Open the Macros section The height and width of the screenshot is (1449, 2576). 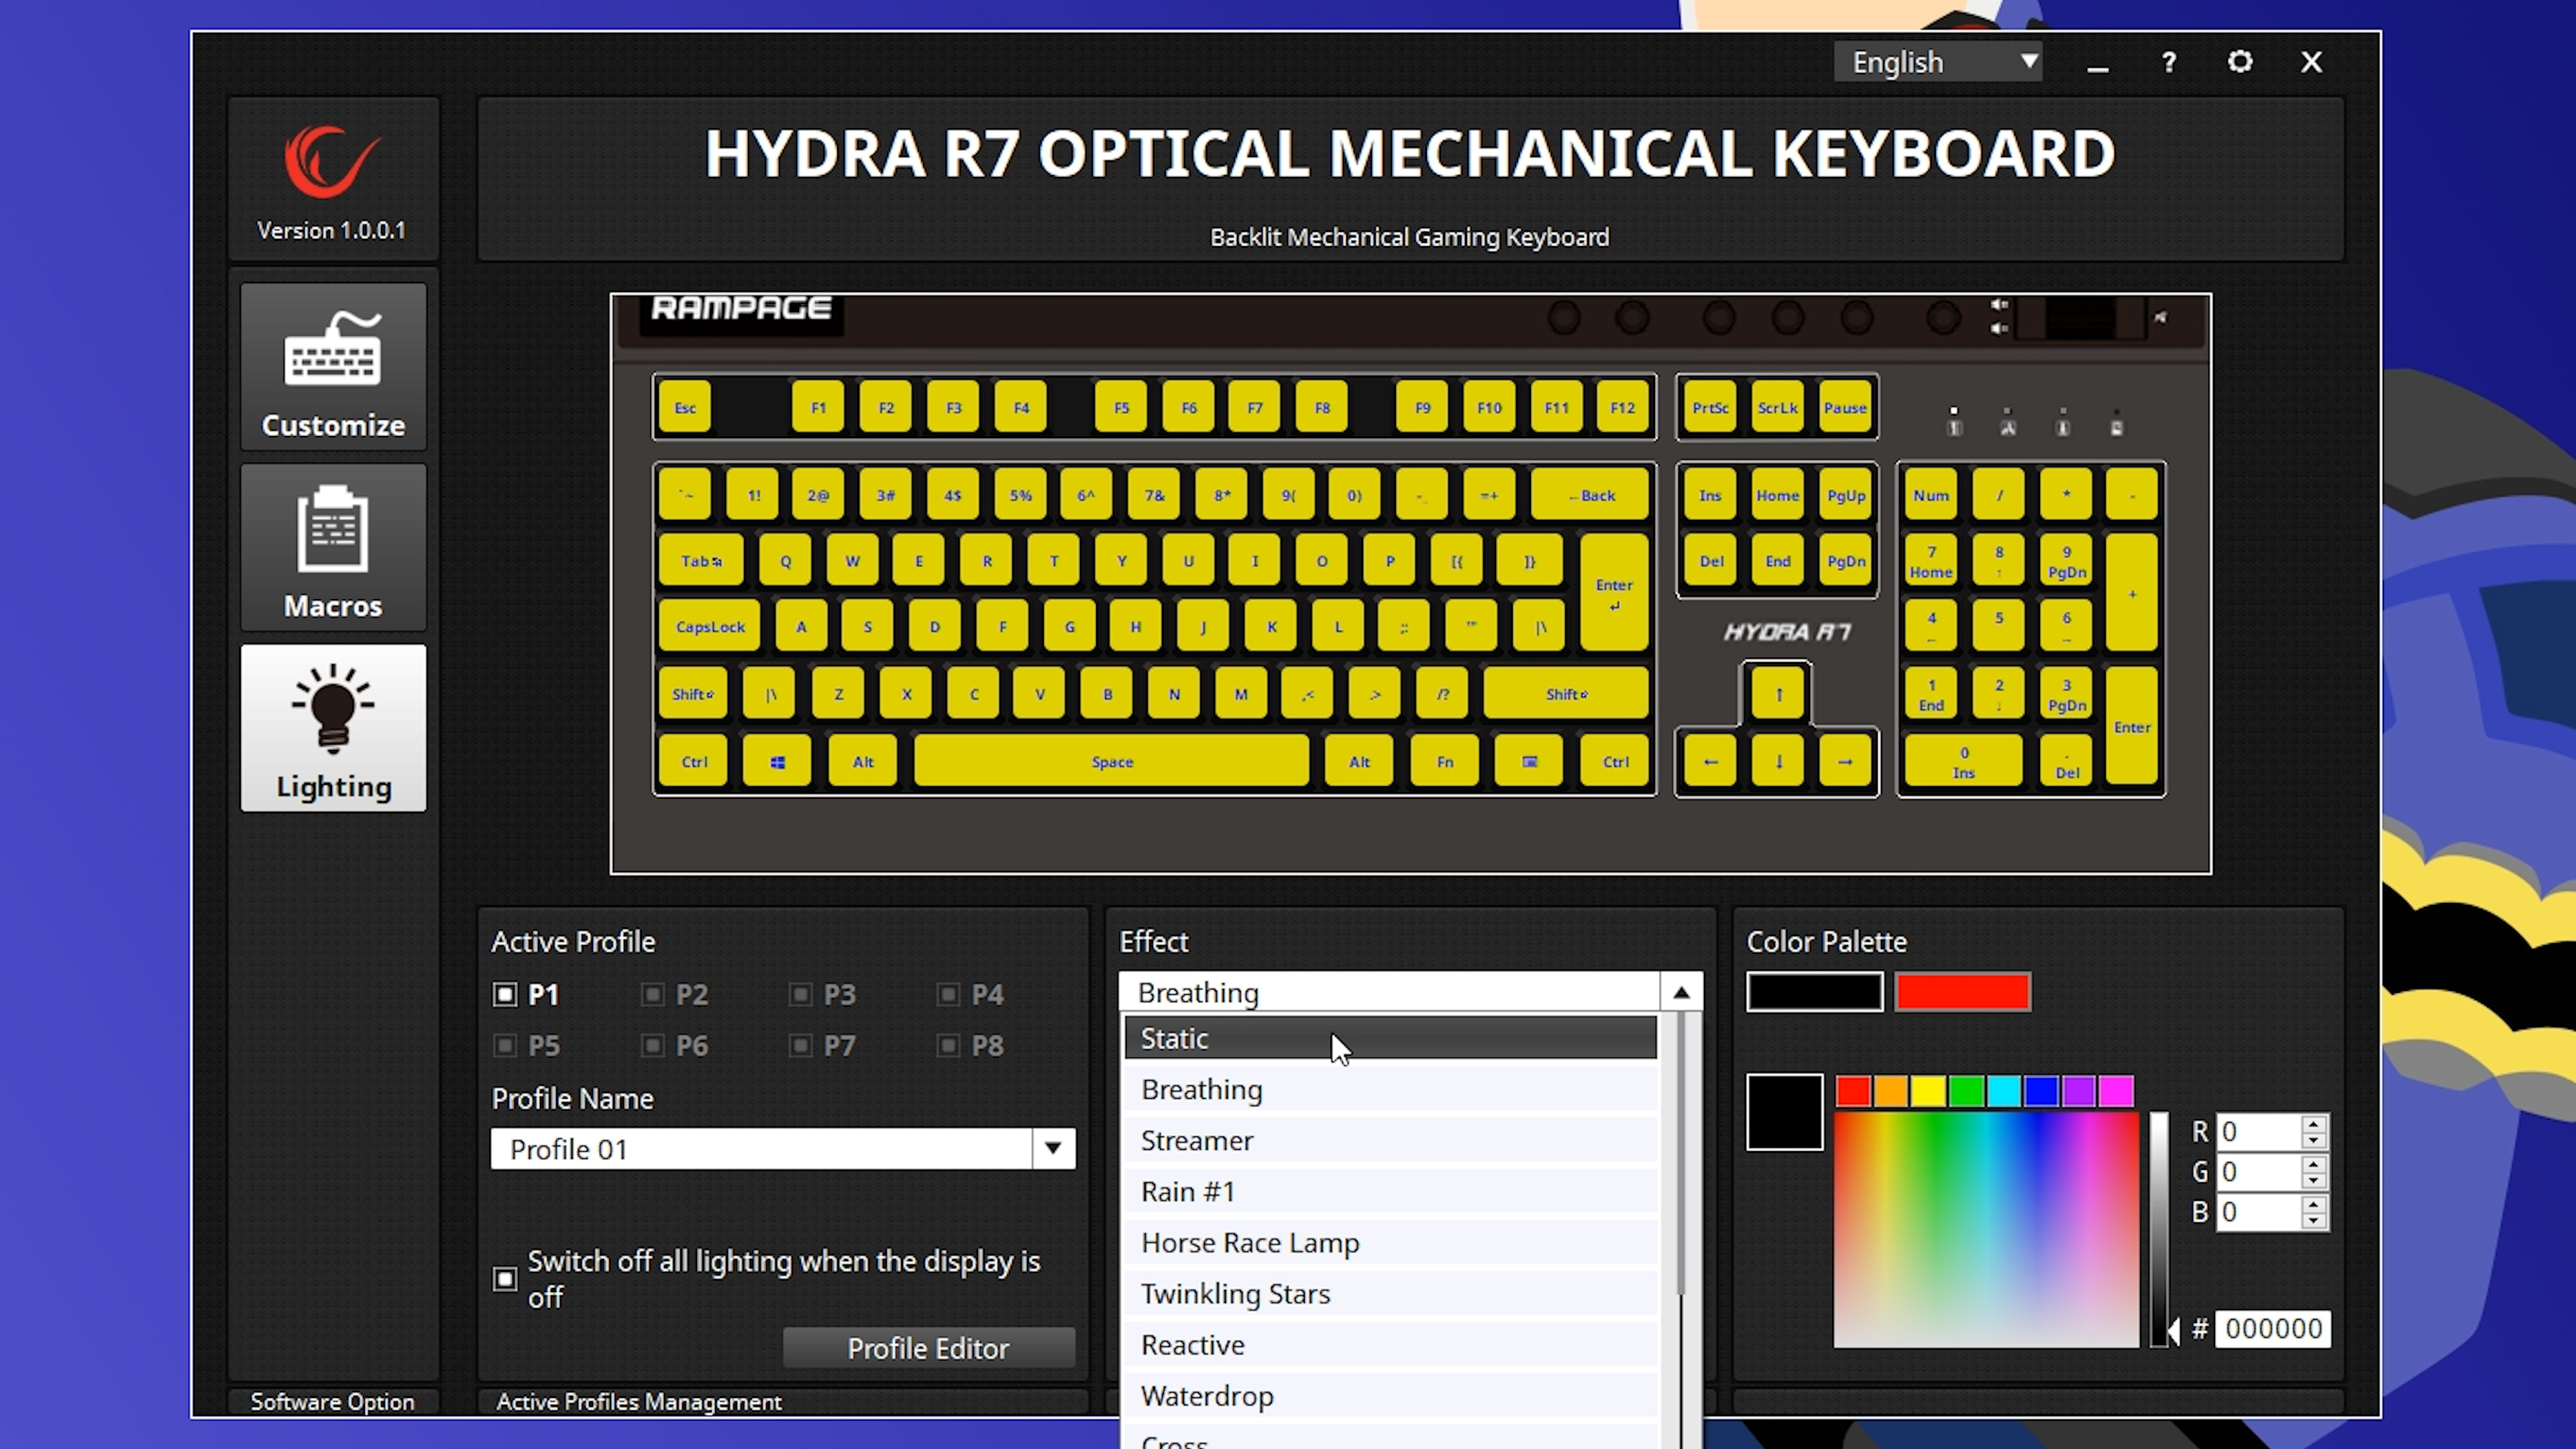tap(333, 547)
